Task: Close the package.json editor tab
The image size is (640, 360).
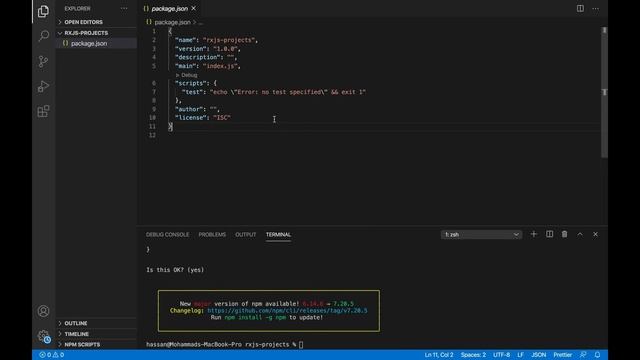Action: (x=193, y=8)
